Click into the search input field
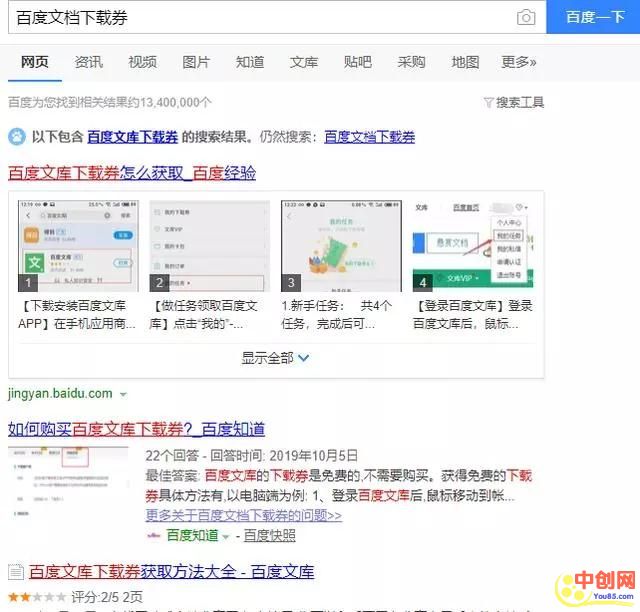The image size is (640, 612). 260,17
